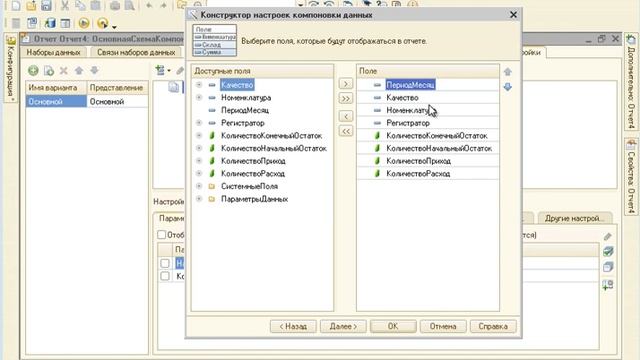This screenshot has width=640, height=360.
Task: Move variant down with grey down arrow
Action: click(94, 71)
